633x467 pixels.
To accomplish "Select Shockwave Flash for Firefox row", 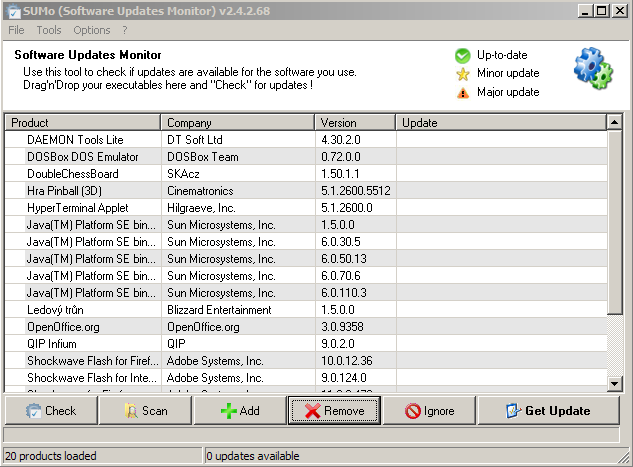I will pos(306,360).
